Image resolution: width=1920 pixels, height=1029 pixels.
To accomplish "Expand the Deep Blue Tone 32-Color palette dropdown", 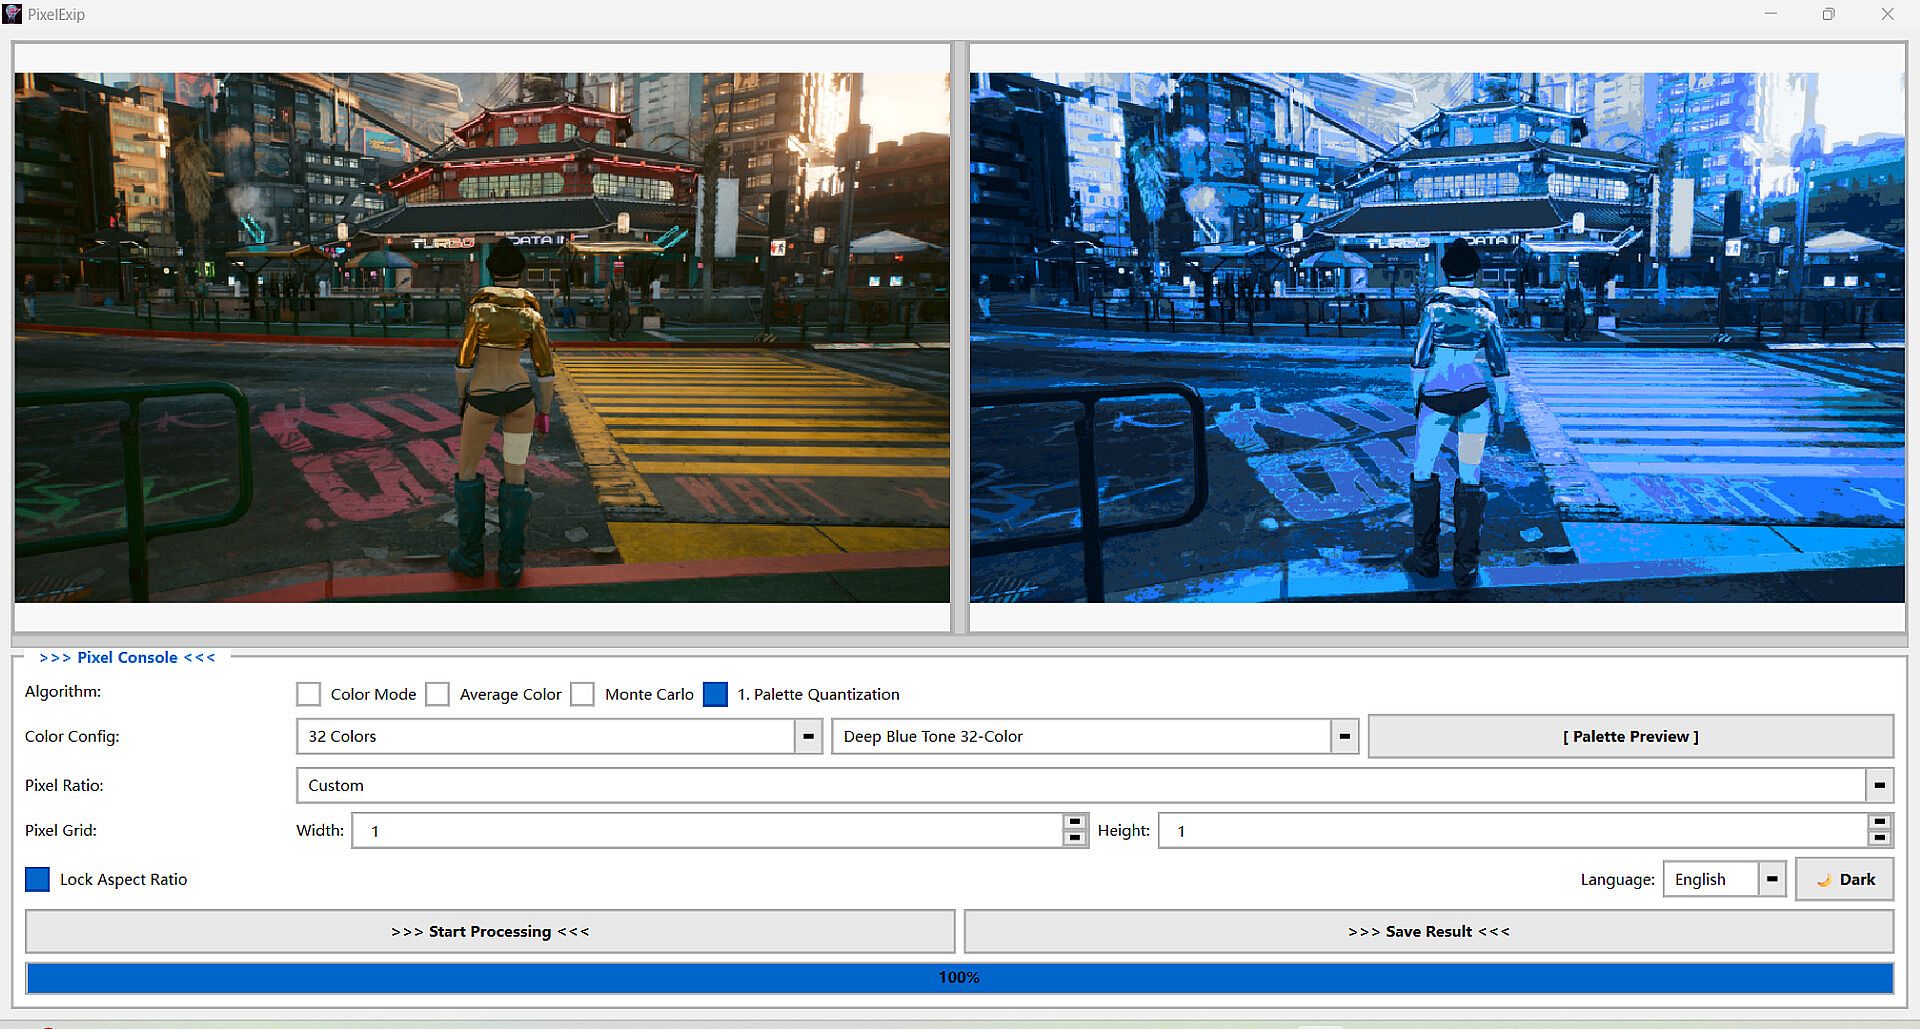I will [x=1344, y=737].
